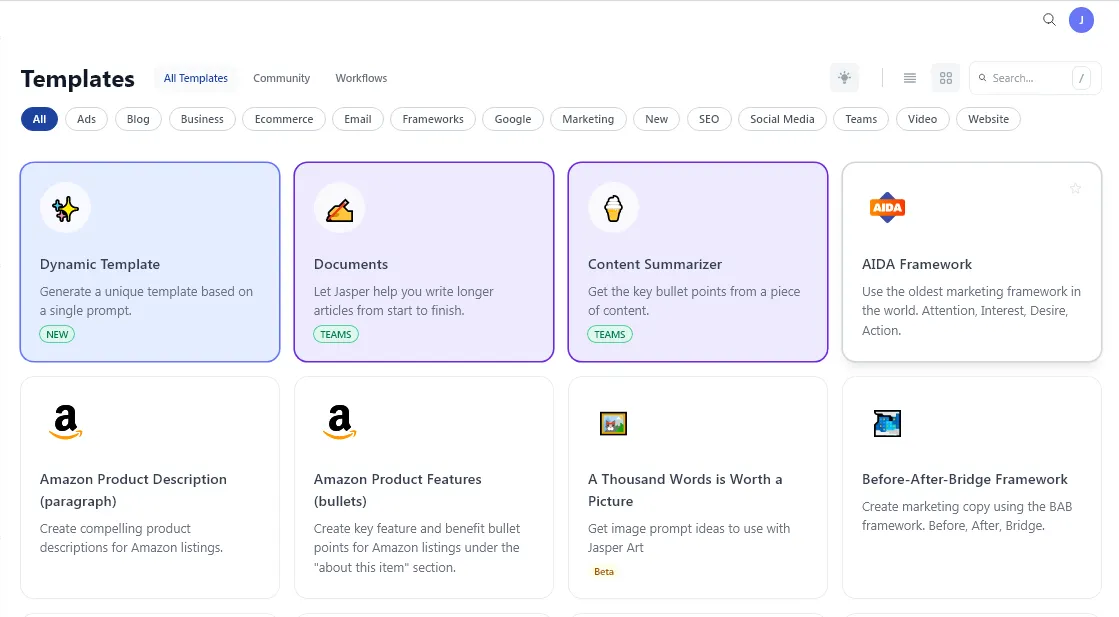Click the AIDA Framework logo icon

[887, 208]
